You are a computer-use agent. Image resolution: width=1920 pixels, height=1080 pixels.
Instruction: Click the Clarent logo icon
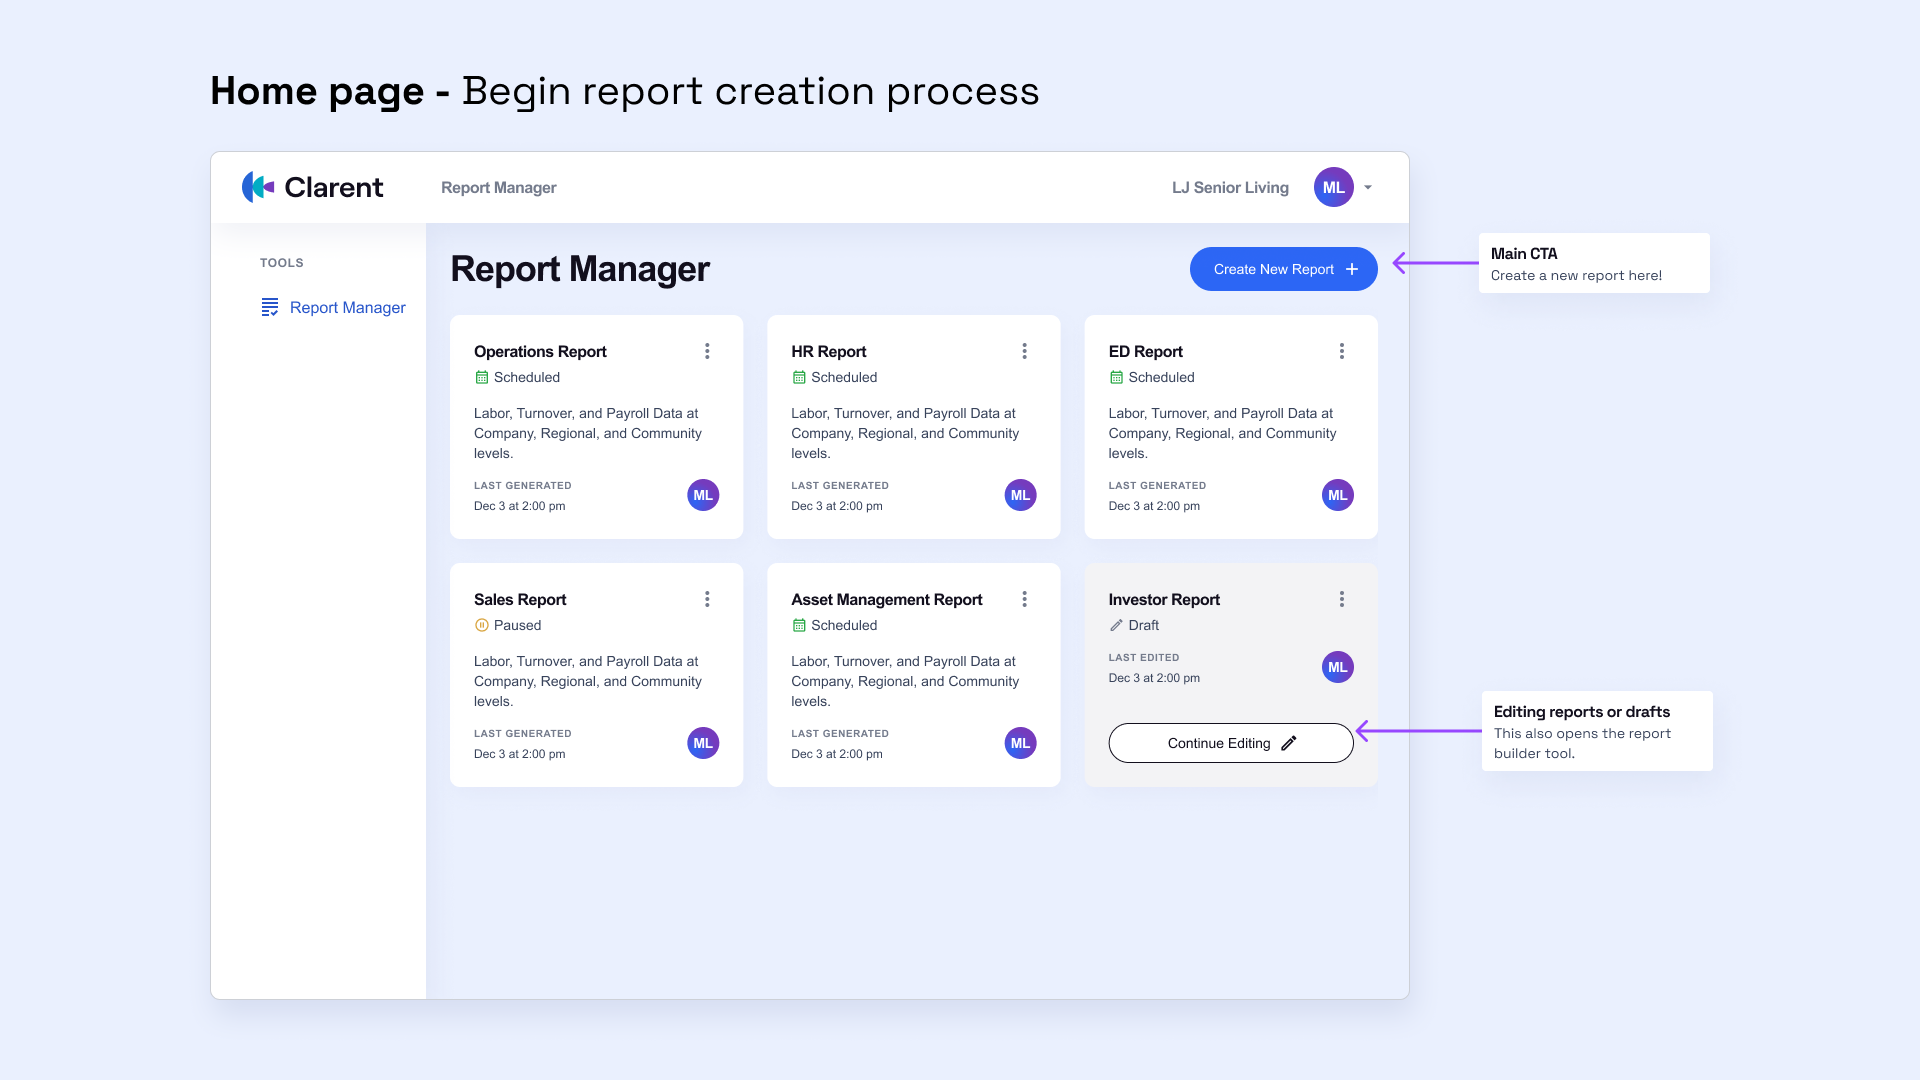258,187
